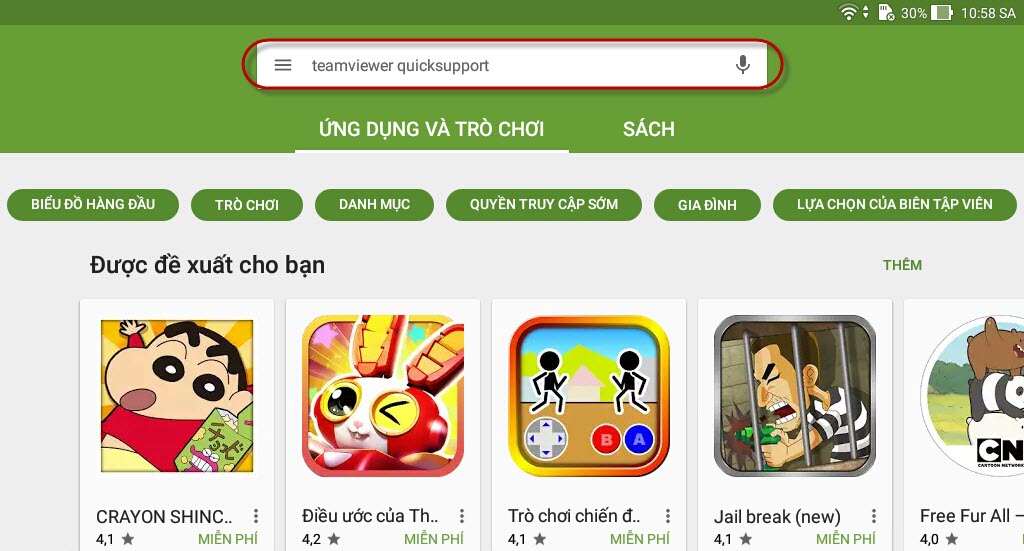
Task: Switch to the SÁCH tab
Action: click(648, 129)
